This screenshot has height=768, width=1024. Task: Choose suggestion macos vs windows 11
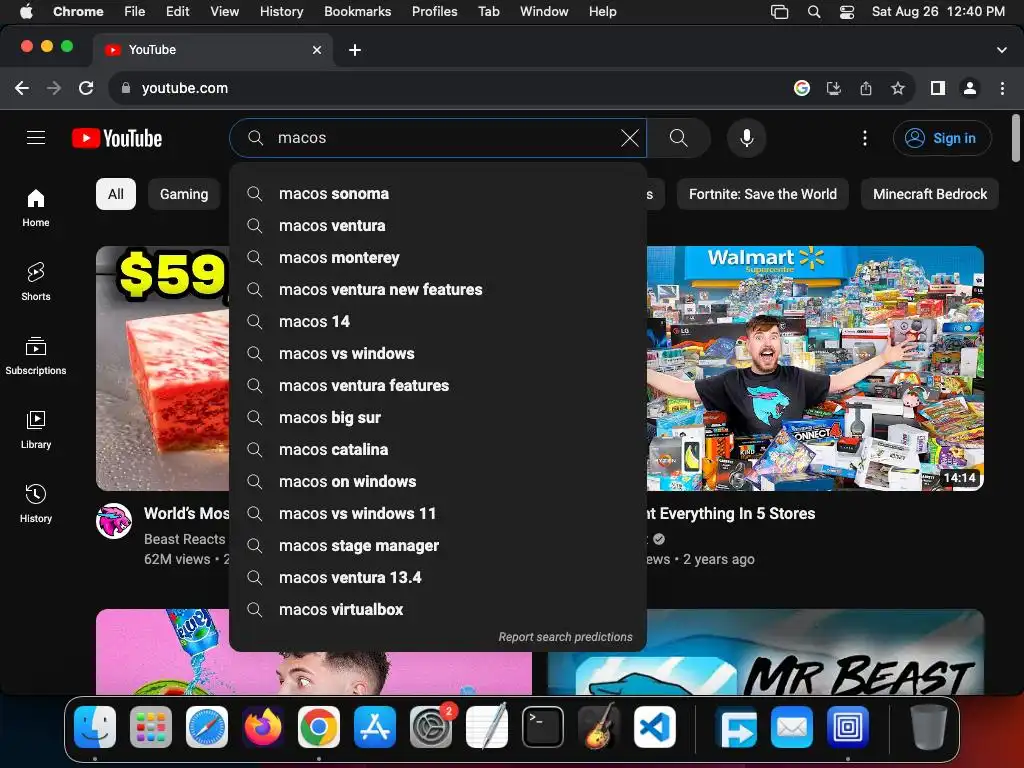(438, 513)
